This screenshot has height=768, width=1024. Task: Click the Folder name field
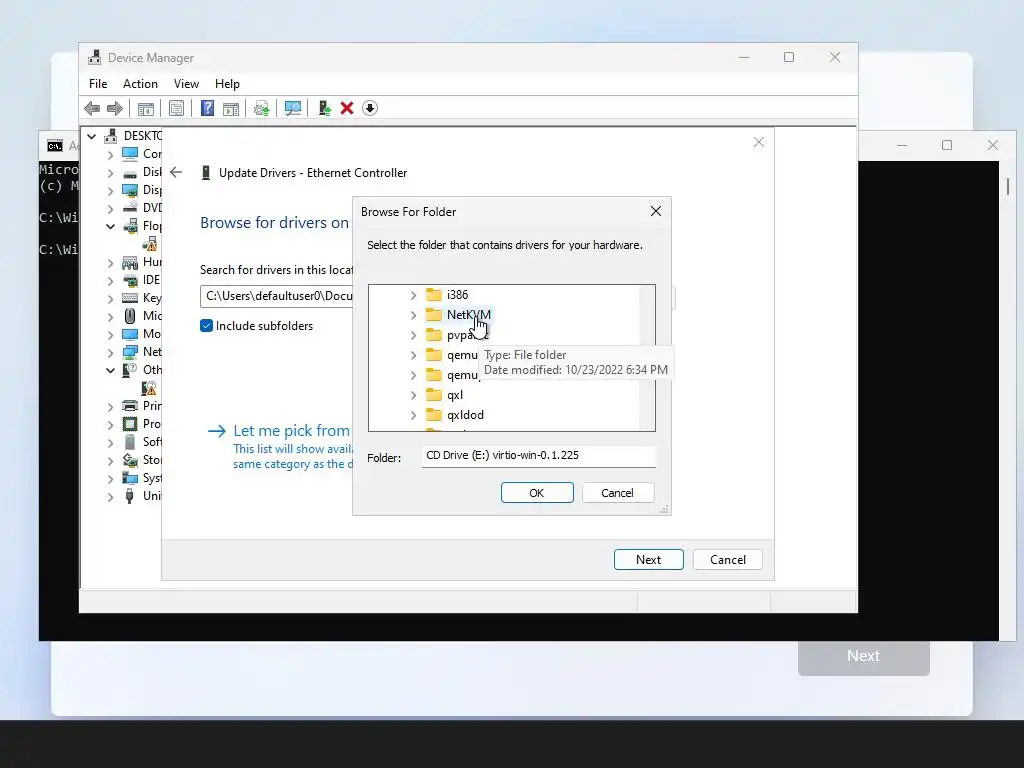tap(538, 456)
